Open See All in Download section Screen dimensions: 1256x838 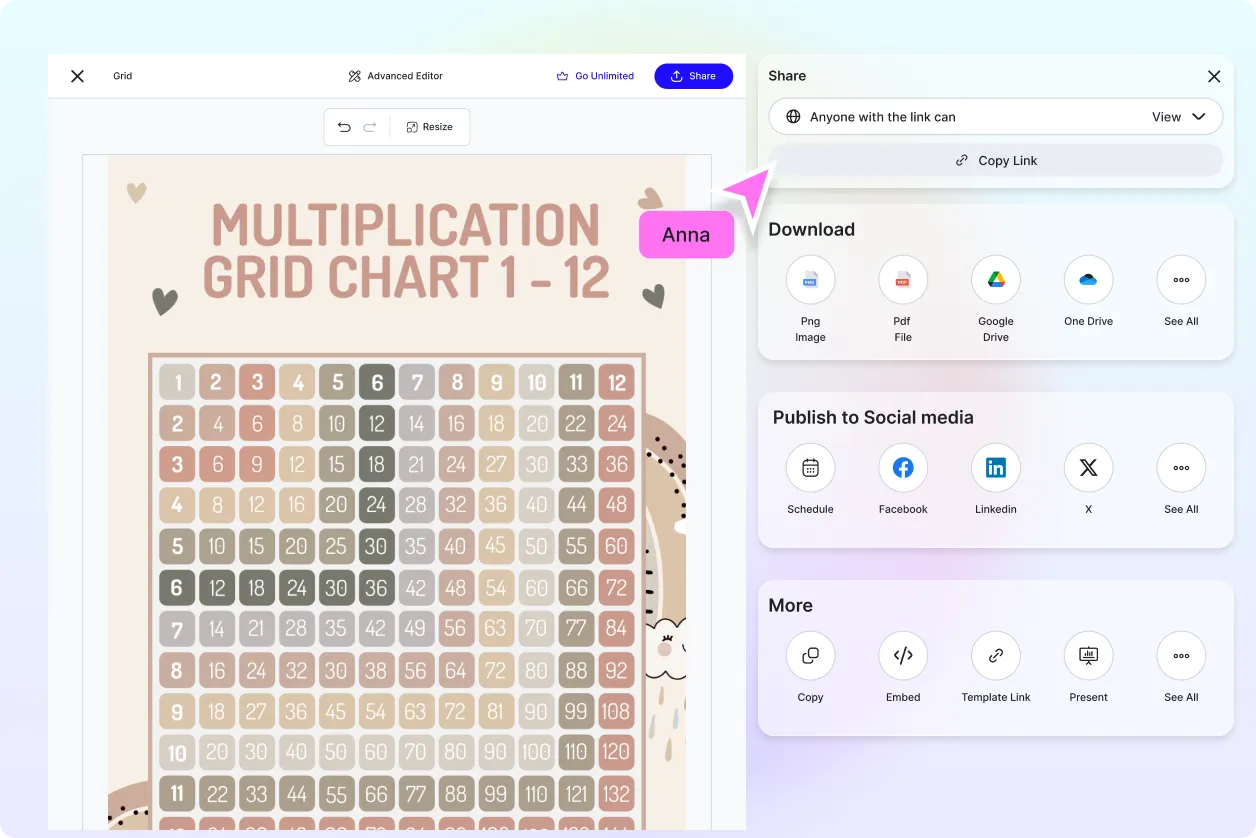pos(1181,280)
